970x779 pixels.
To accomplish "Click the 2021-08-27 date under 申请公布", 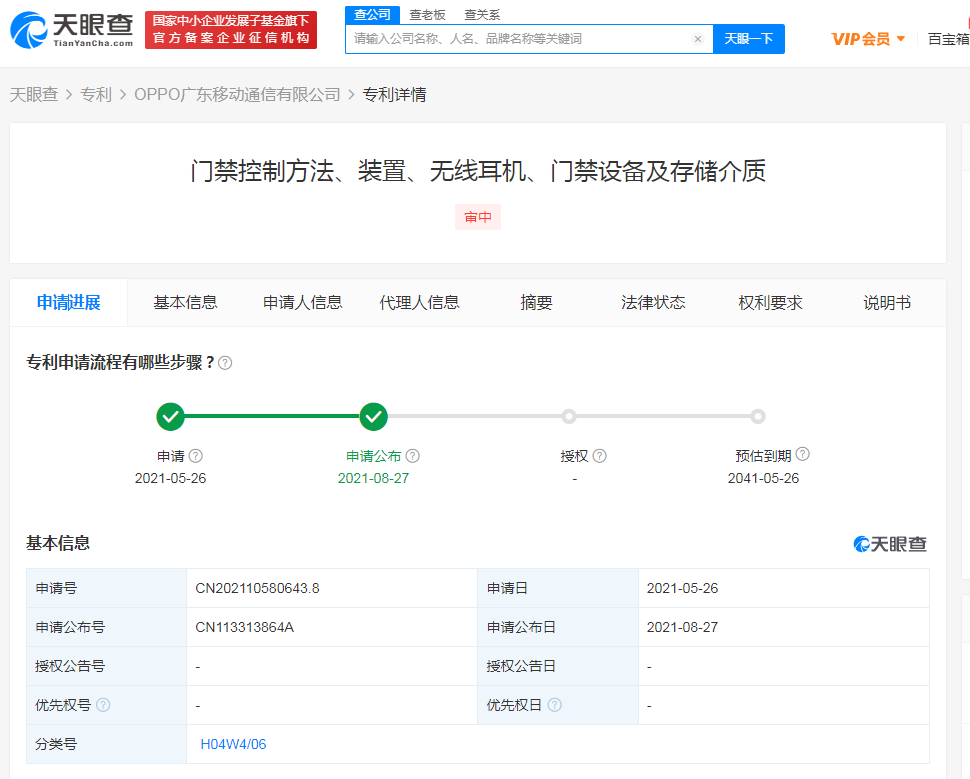I will tap(374, 478).
